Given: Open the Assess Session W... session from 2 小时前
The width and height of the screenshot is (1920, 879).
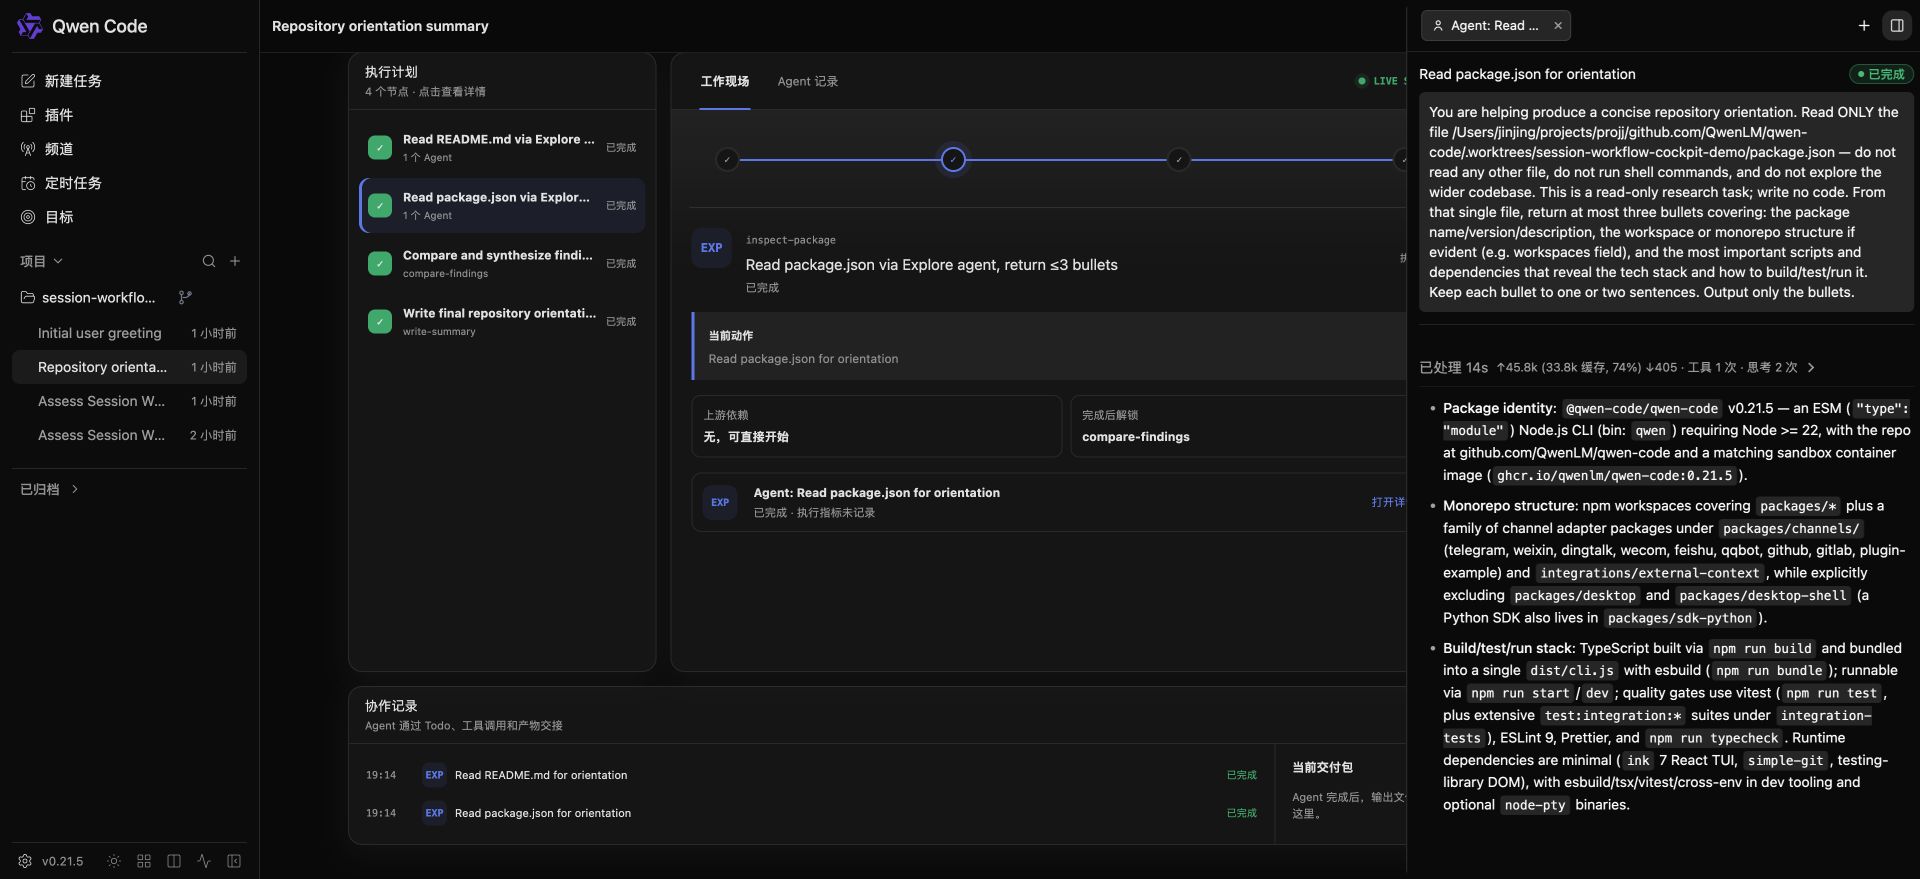Looking at the screenshot, I should 129,435.
